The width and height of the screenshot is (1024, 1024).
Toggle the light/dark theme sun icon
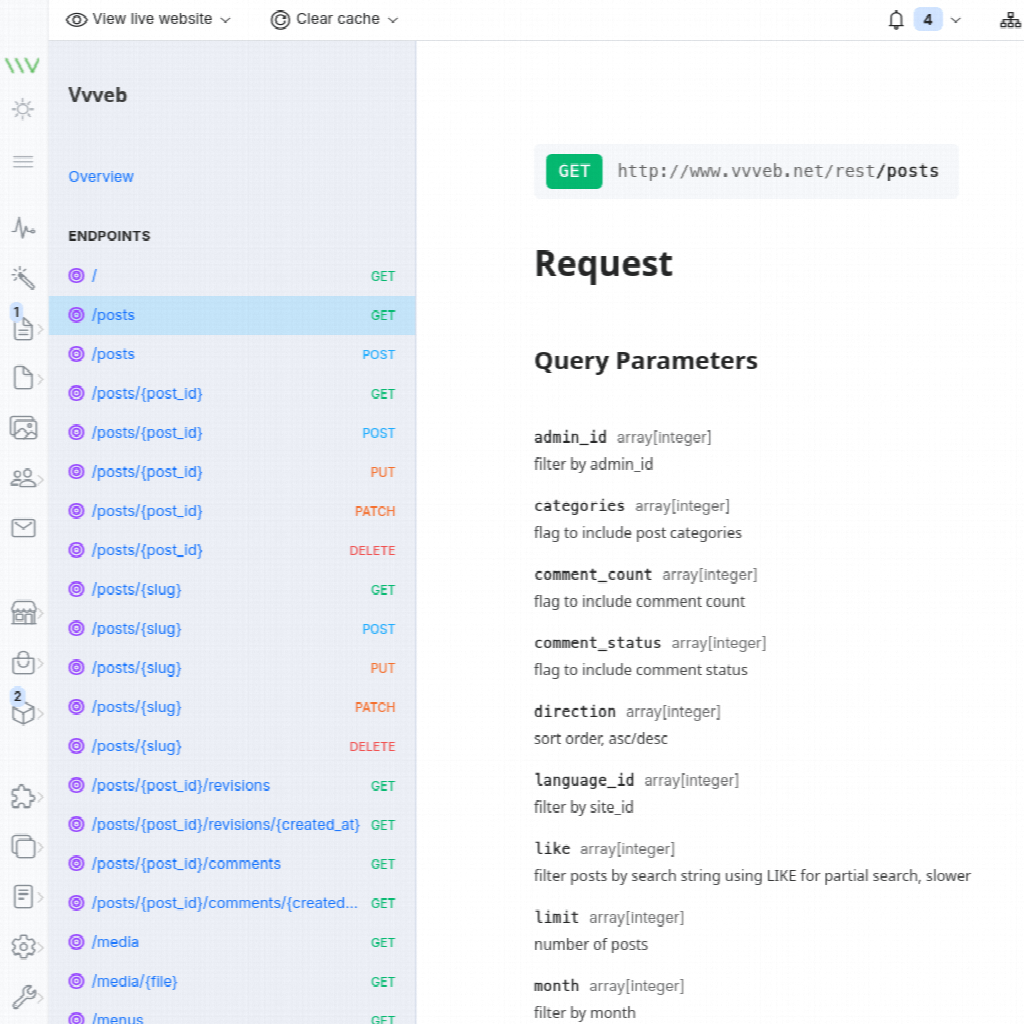23,110
